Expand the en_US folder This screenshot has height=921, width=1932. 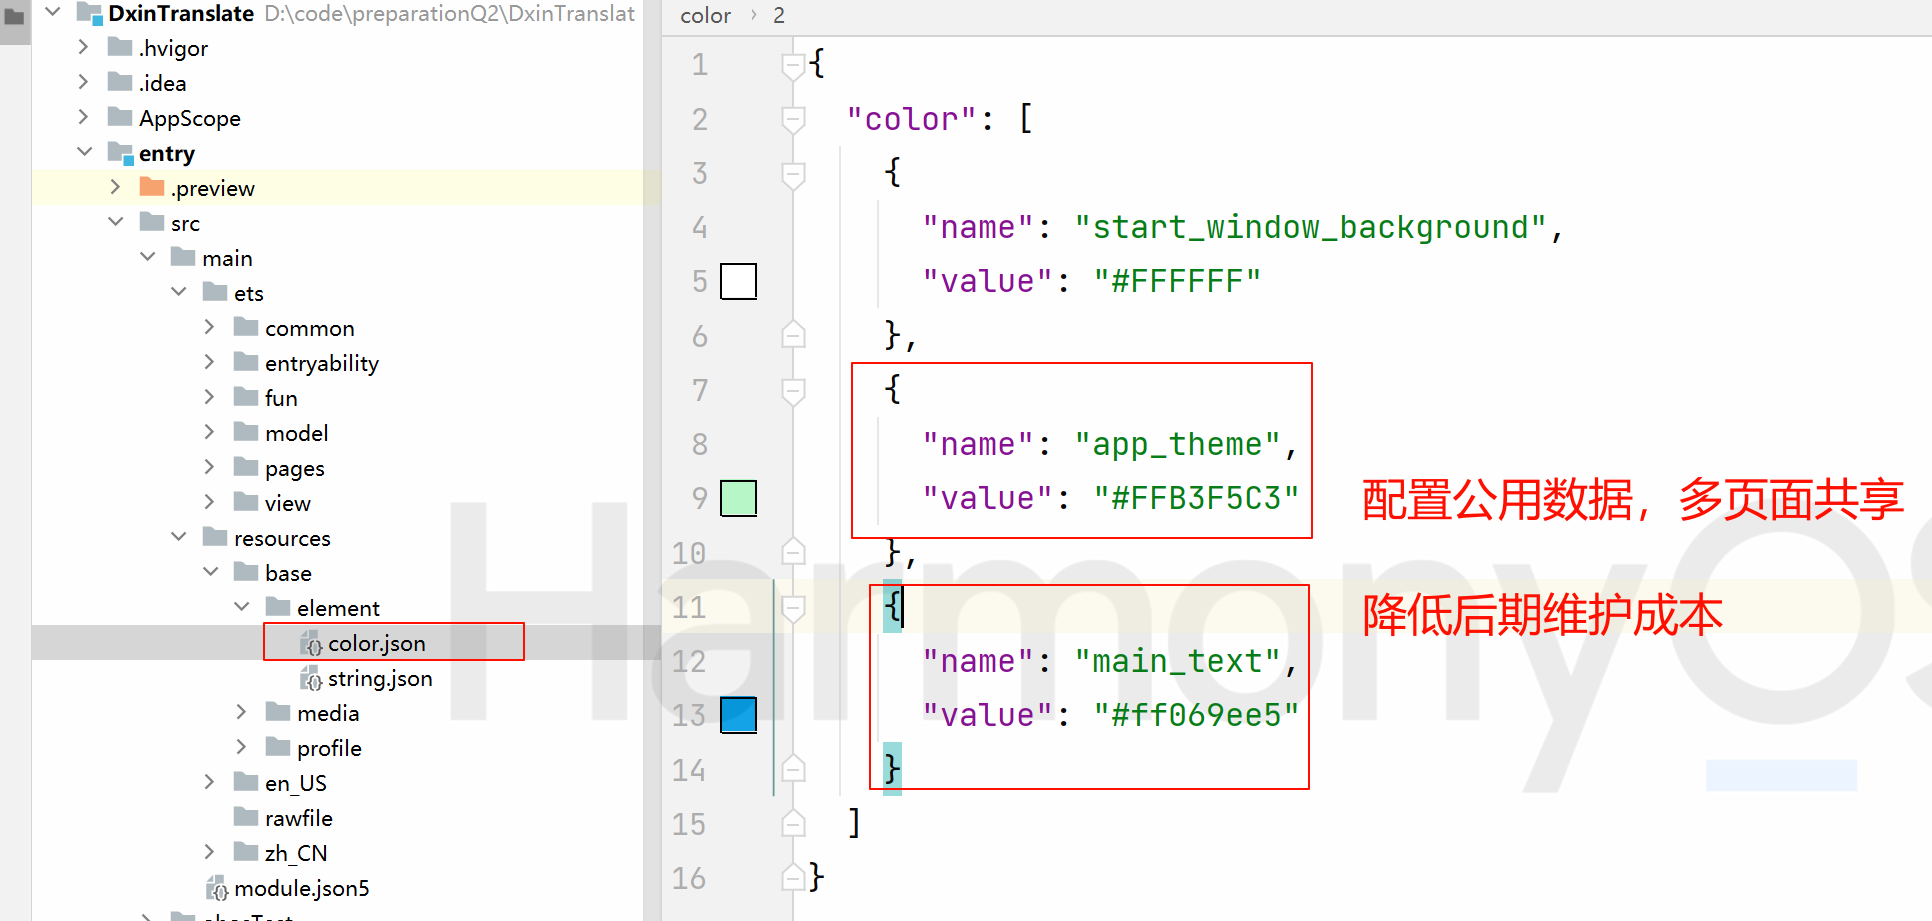(x=210, y=782)
